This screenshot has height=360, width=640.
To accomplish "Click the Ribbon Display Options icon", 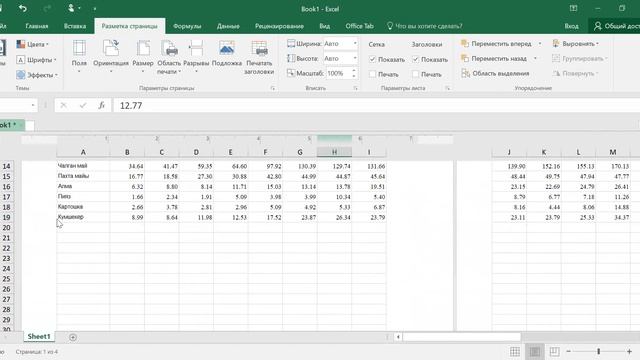I will click(573, 8).
